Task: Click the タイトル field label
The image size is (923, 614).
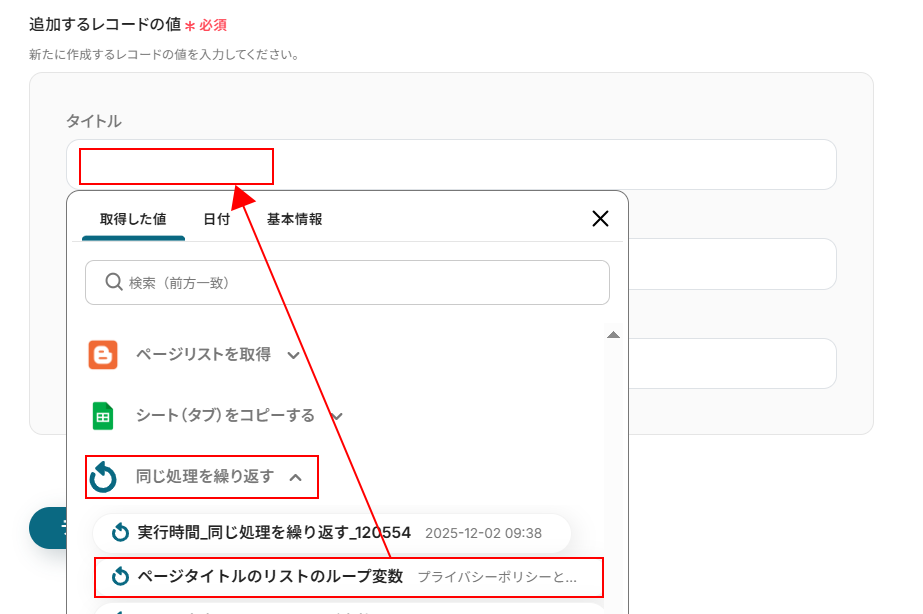Action: (94, 121)
